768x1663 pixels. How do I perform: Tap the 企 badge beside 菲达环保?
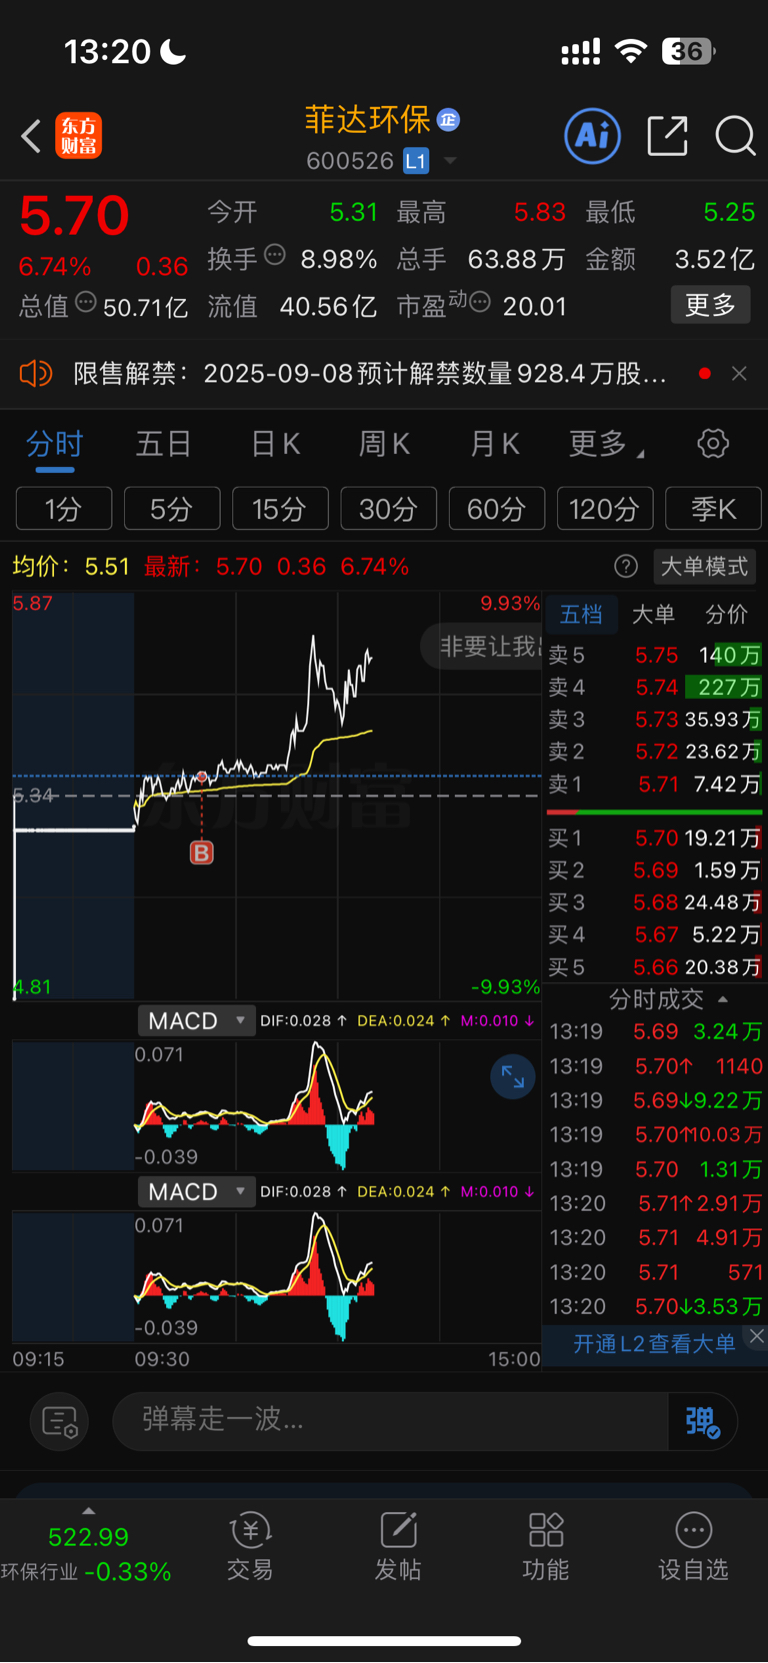coord(449,120)
